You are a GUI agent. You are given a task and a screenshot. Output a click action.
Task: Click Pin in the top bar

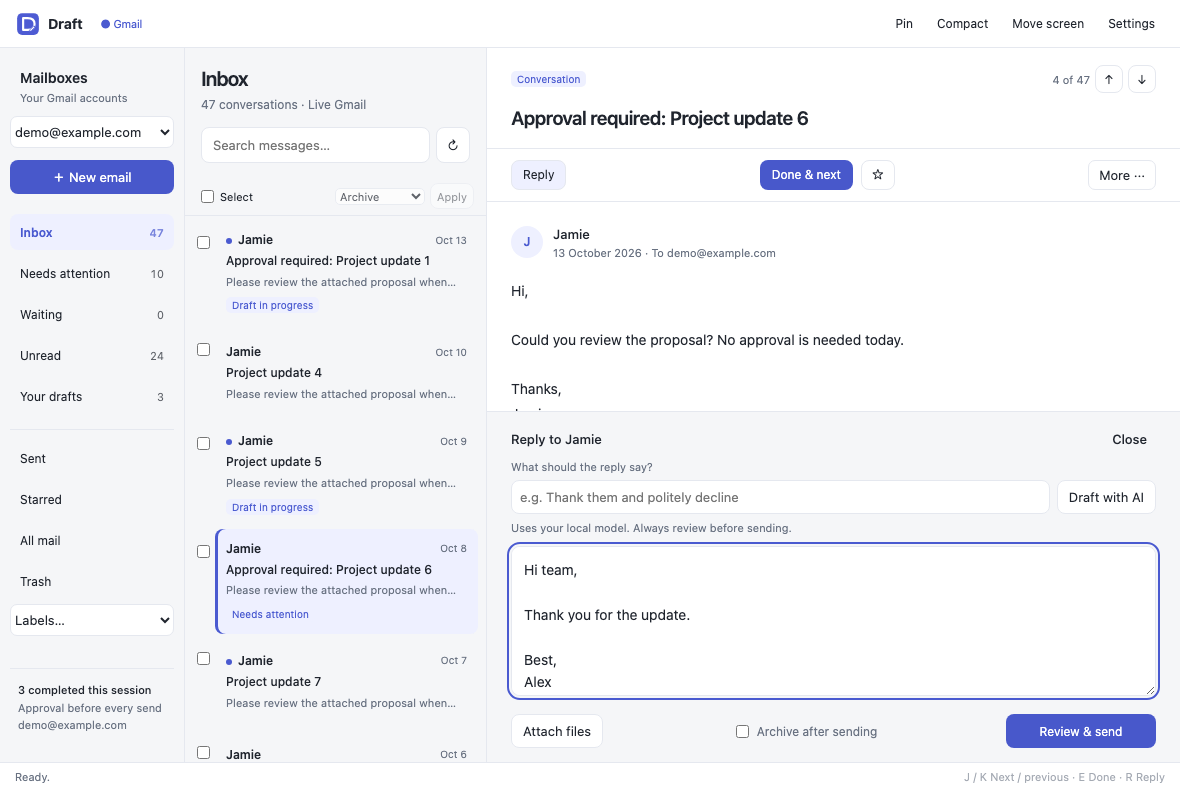click(x=904, y=24)
